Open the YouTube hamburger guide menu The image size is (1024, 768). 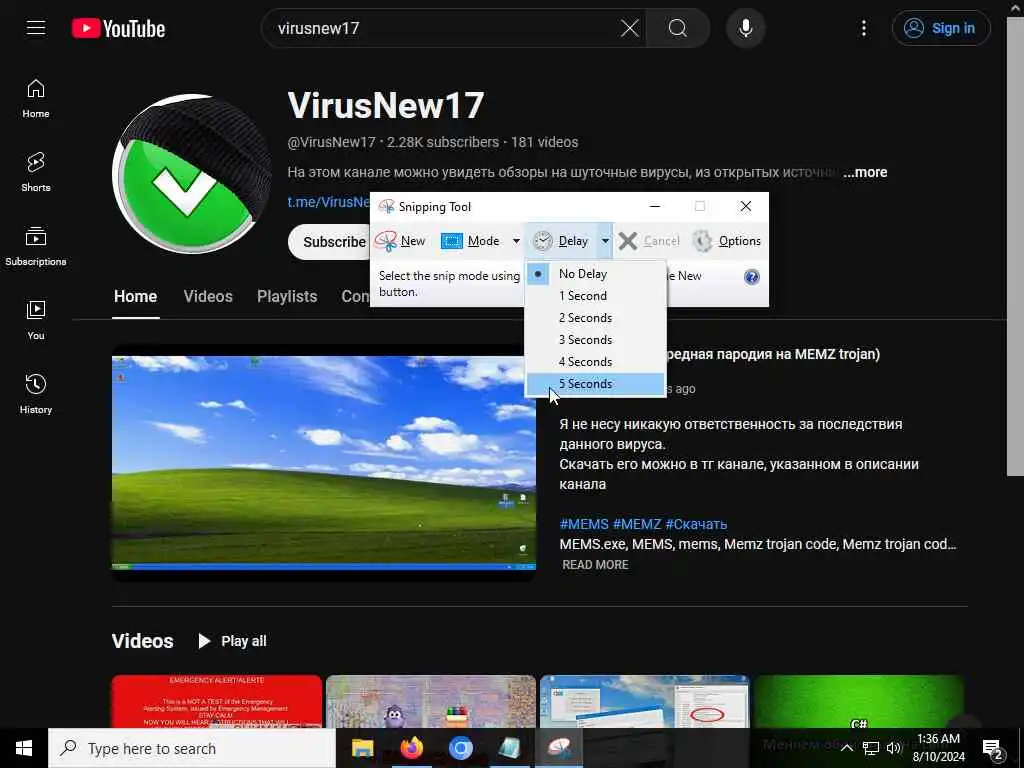pyautogui.click(x=36, y=28)
